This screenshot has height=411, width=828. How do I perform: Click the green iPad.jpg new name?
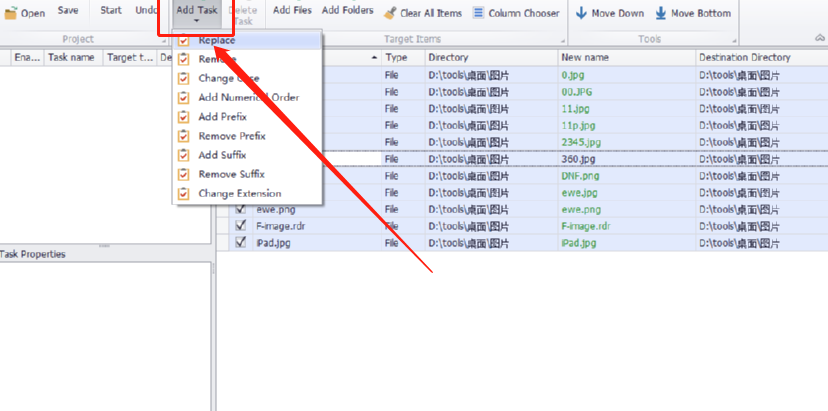(579, 243)
